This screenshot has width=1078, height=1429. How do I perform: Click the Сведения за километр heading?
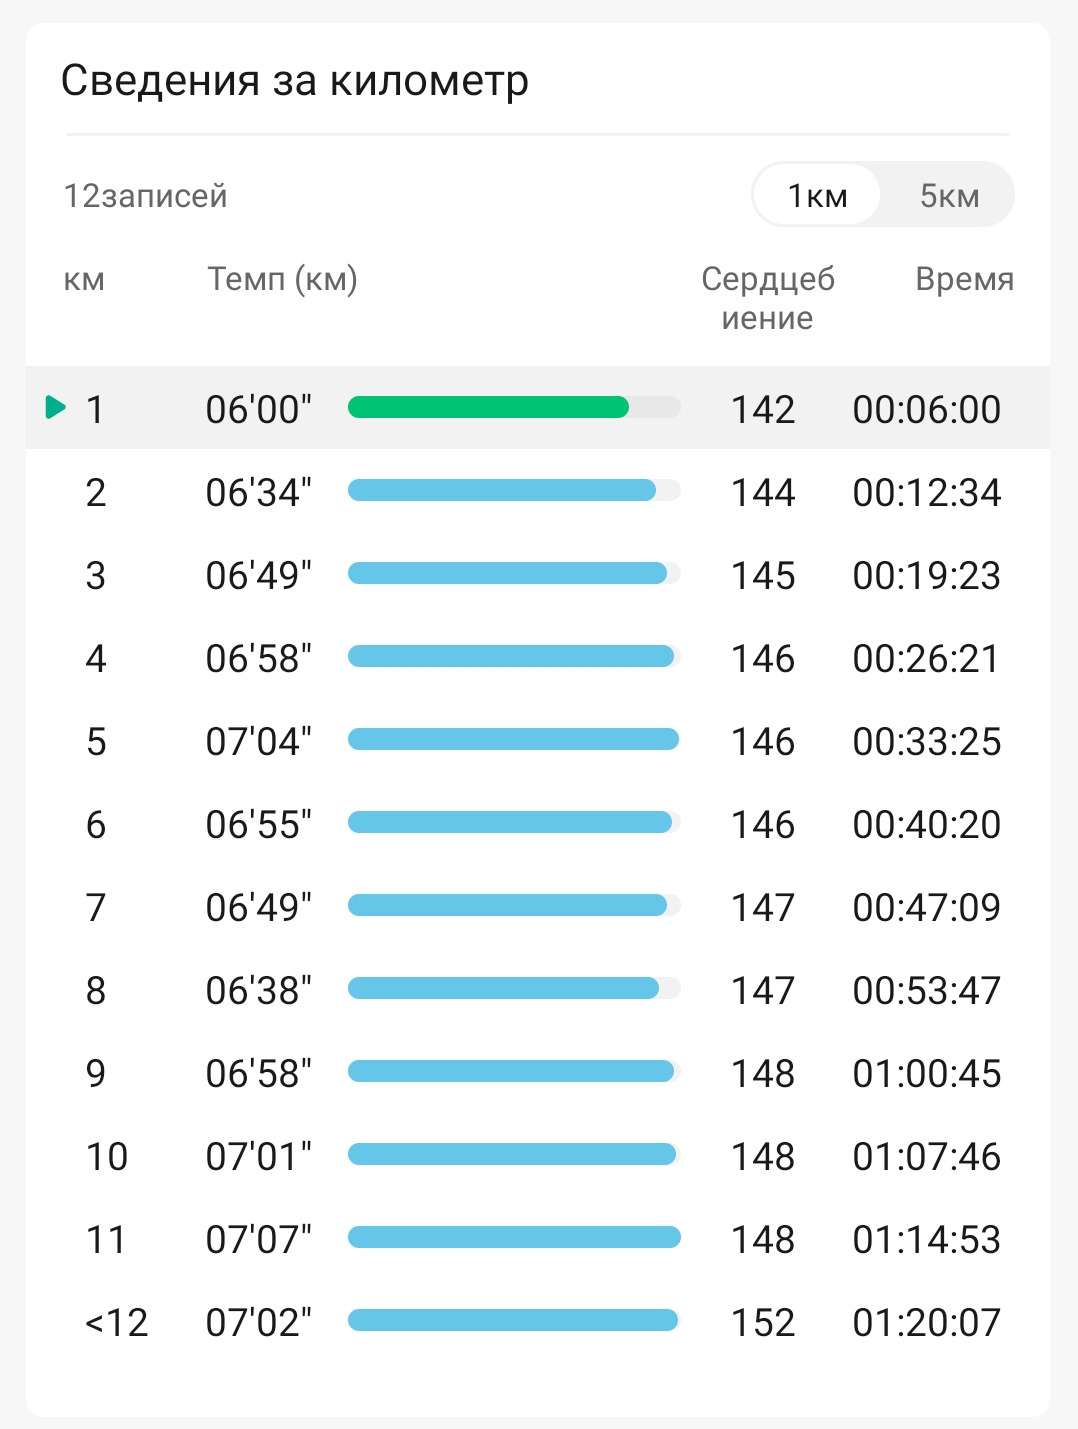(x=295, y=81)
